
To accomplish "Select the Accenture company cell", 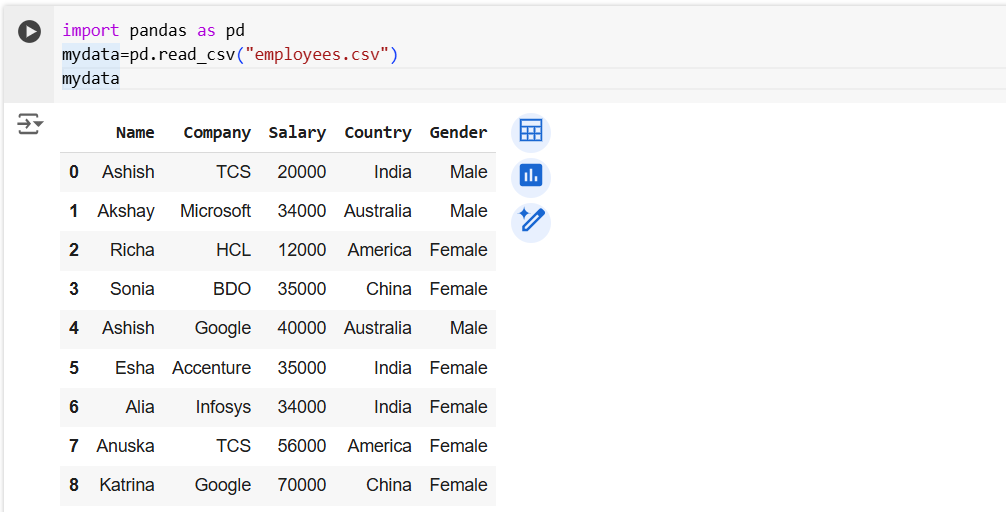I will [x=211, y=368].
